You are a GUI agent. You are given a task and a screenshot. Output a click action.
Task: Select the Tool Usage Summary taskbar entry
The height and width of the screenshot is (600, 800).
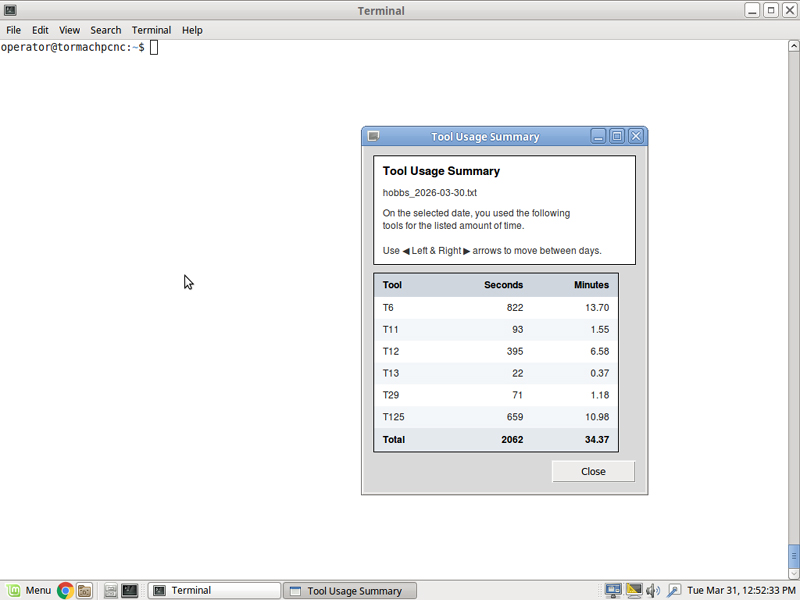click(x=349, y=590)
